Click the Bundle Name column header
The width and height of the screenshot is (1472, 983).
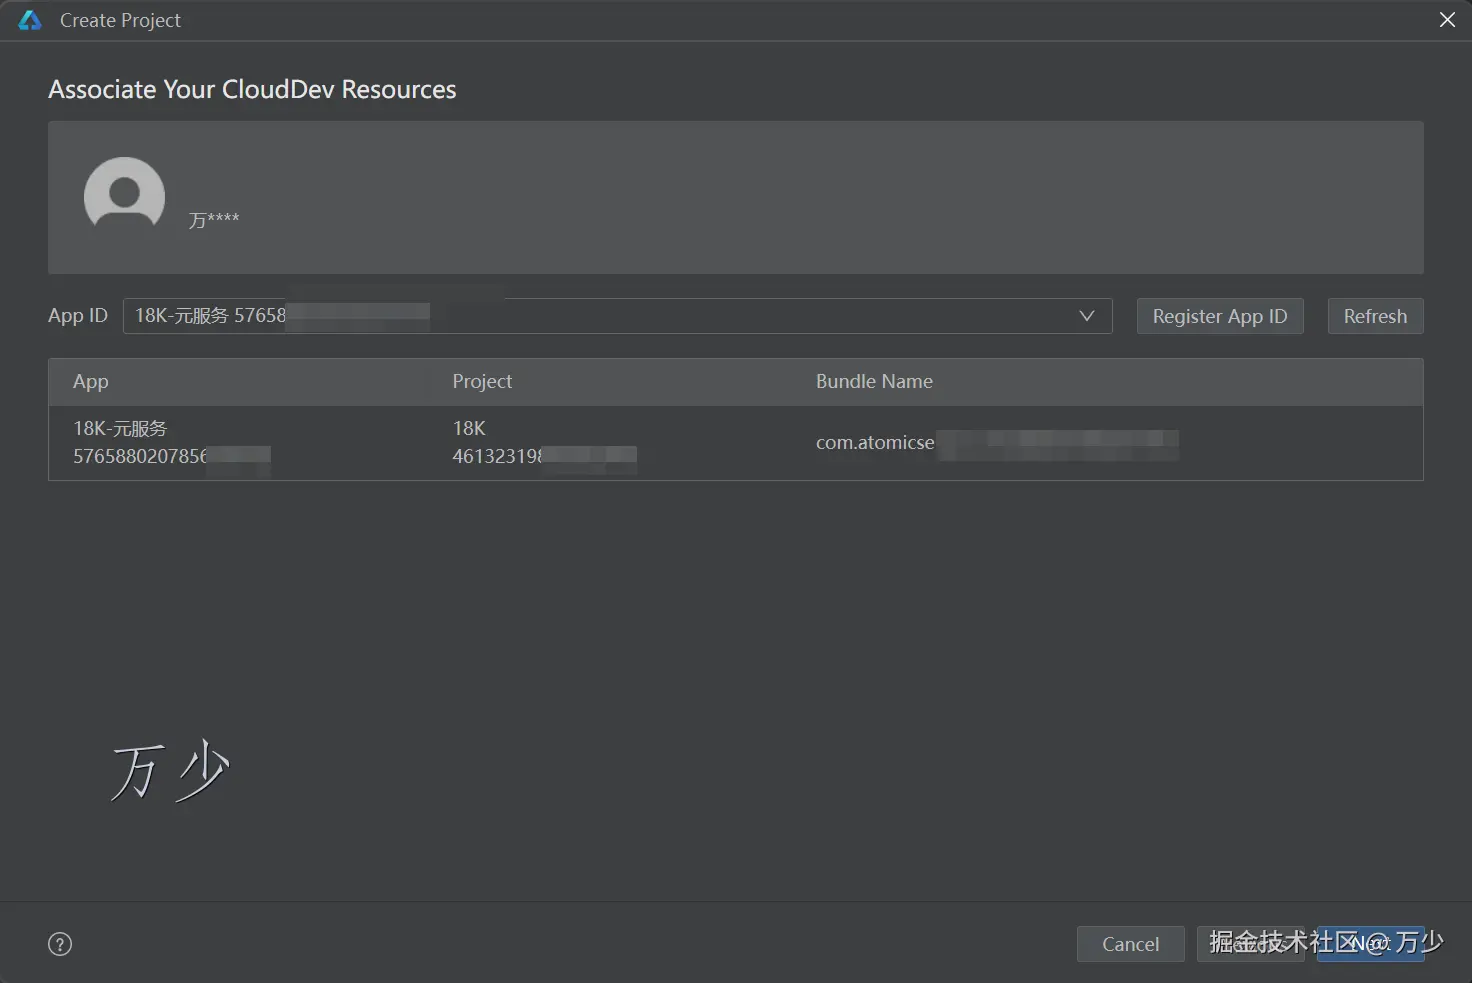tap(874, 381)
